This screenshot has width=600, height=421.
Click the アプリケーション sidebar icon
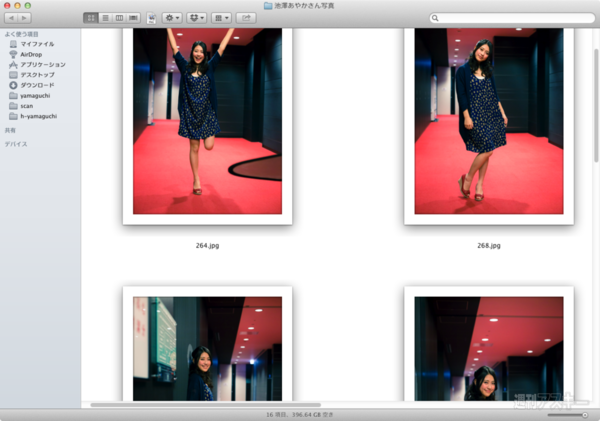(x=13, y=65)
